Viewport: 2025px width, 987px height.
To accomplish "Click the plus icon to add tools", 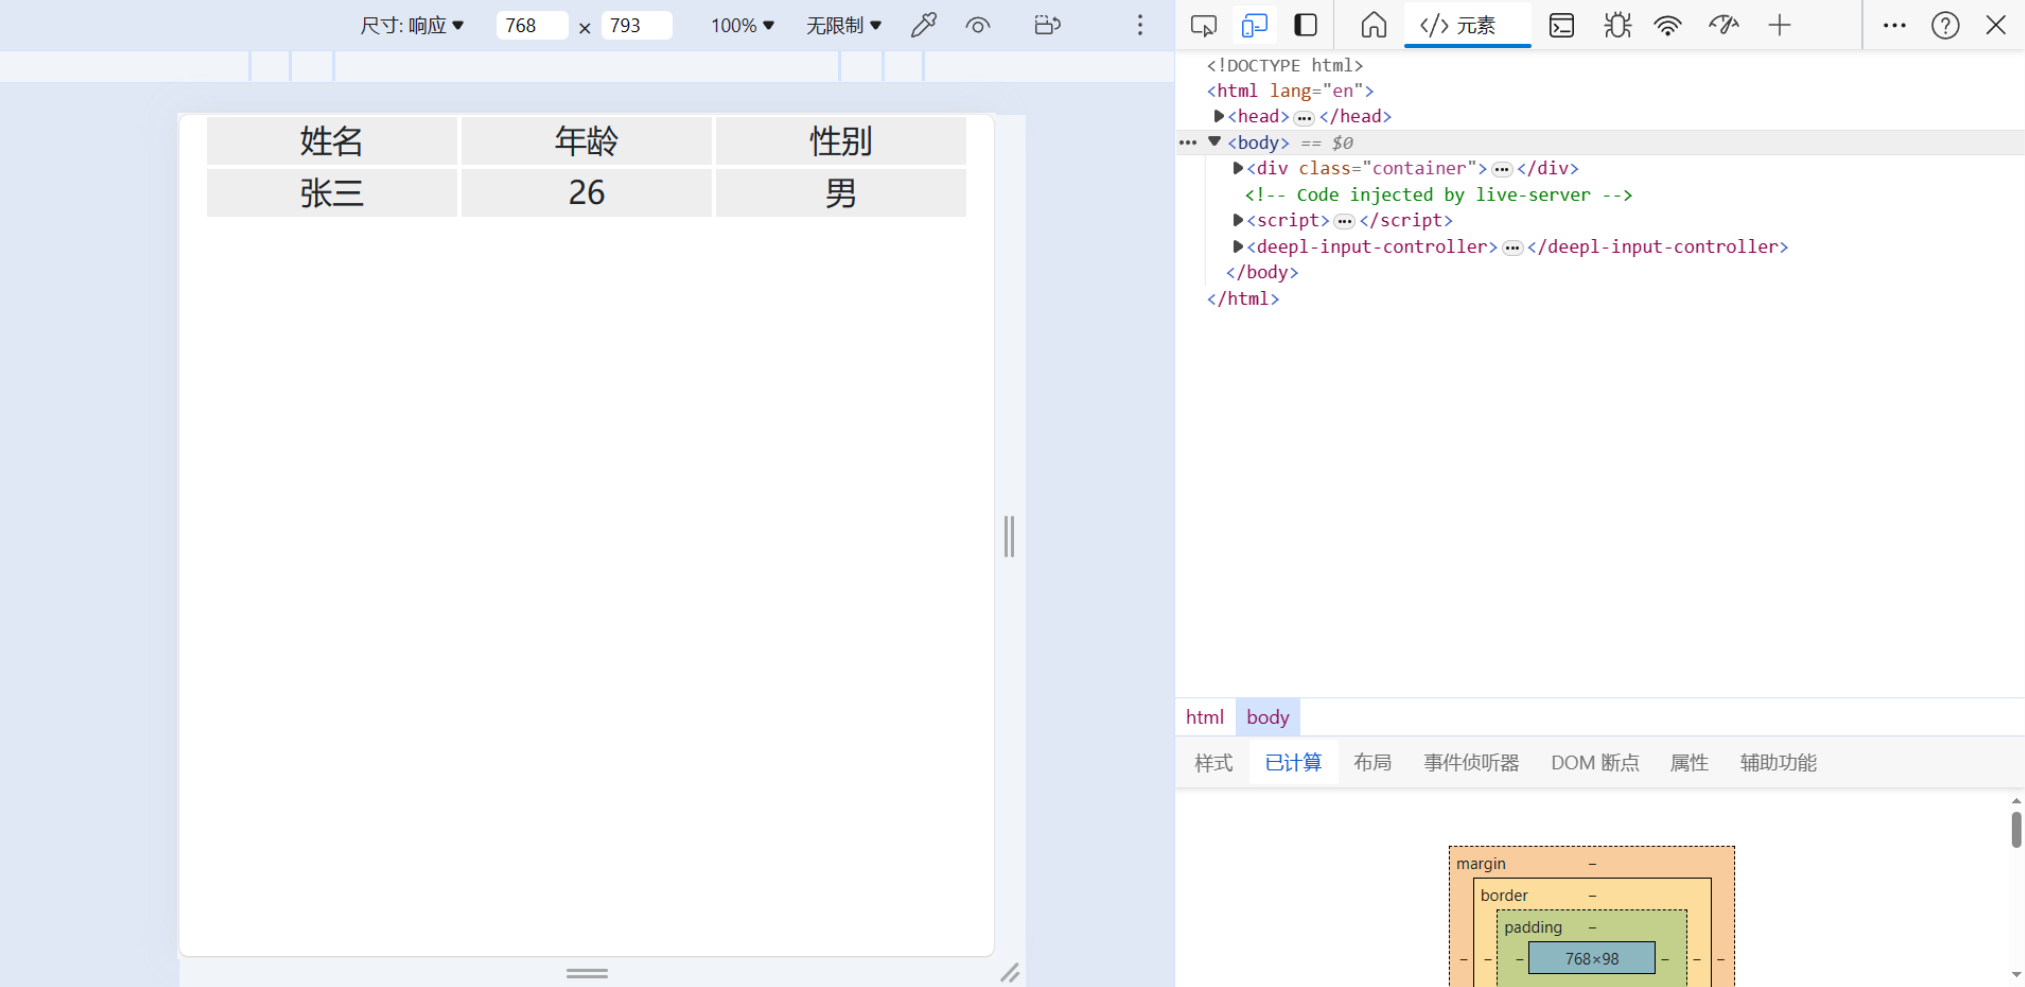I will [x=1779, y=25].
